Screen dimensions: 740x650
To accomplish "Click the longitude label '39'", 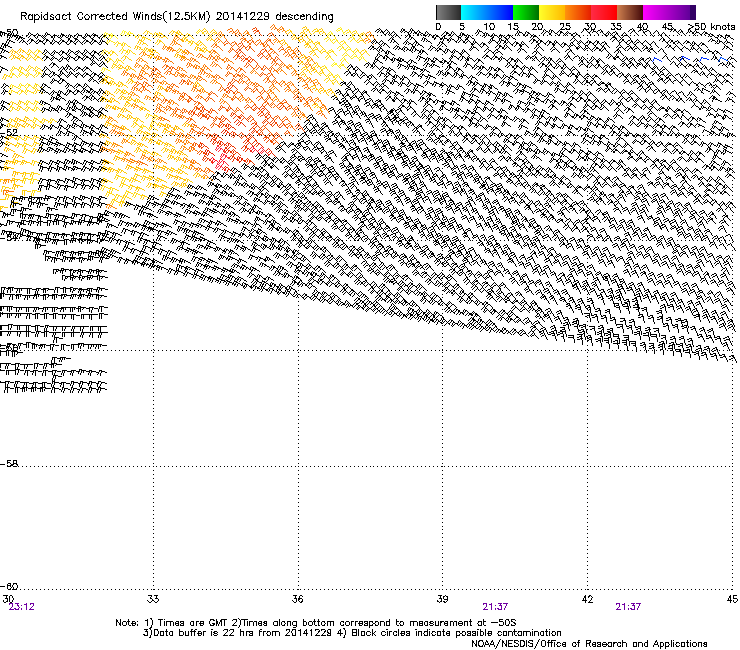I will (x=442, y=599).
